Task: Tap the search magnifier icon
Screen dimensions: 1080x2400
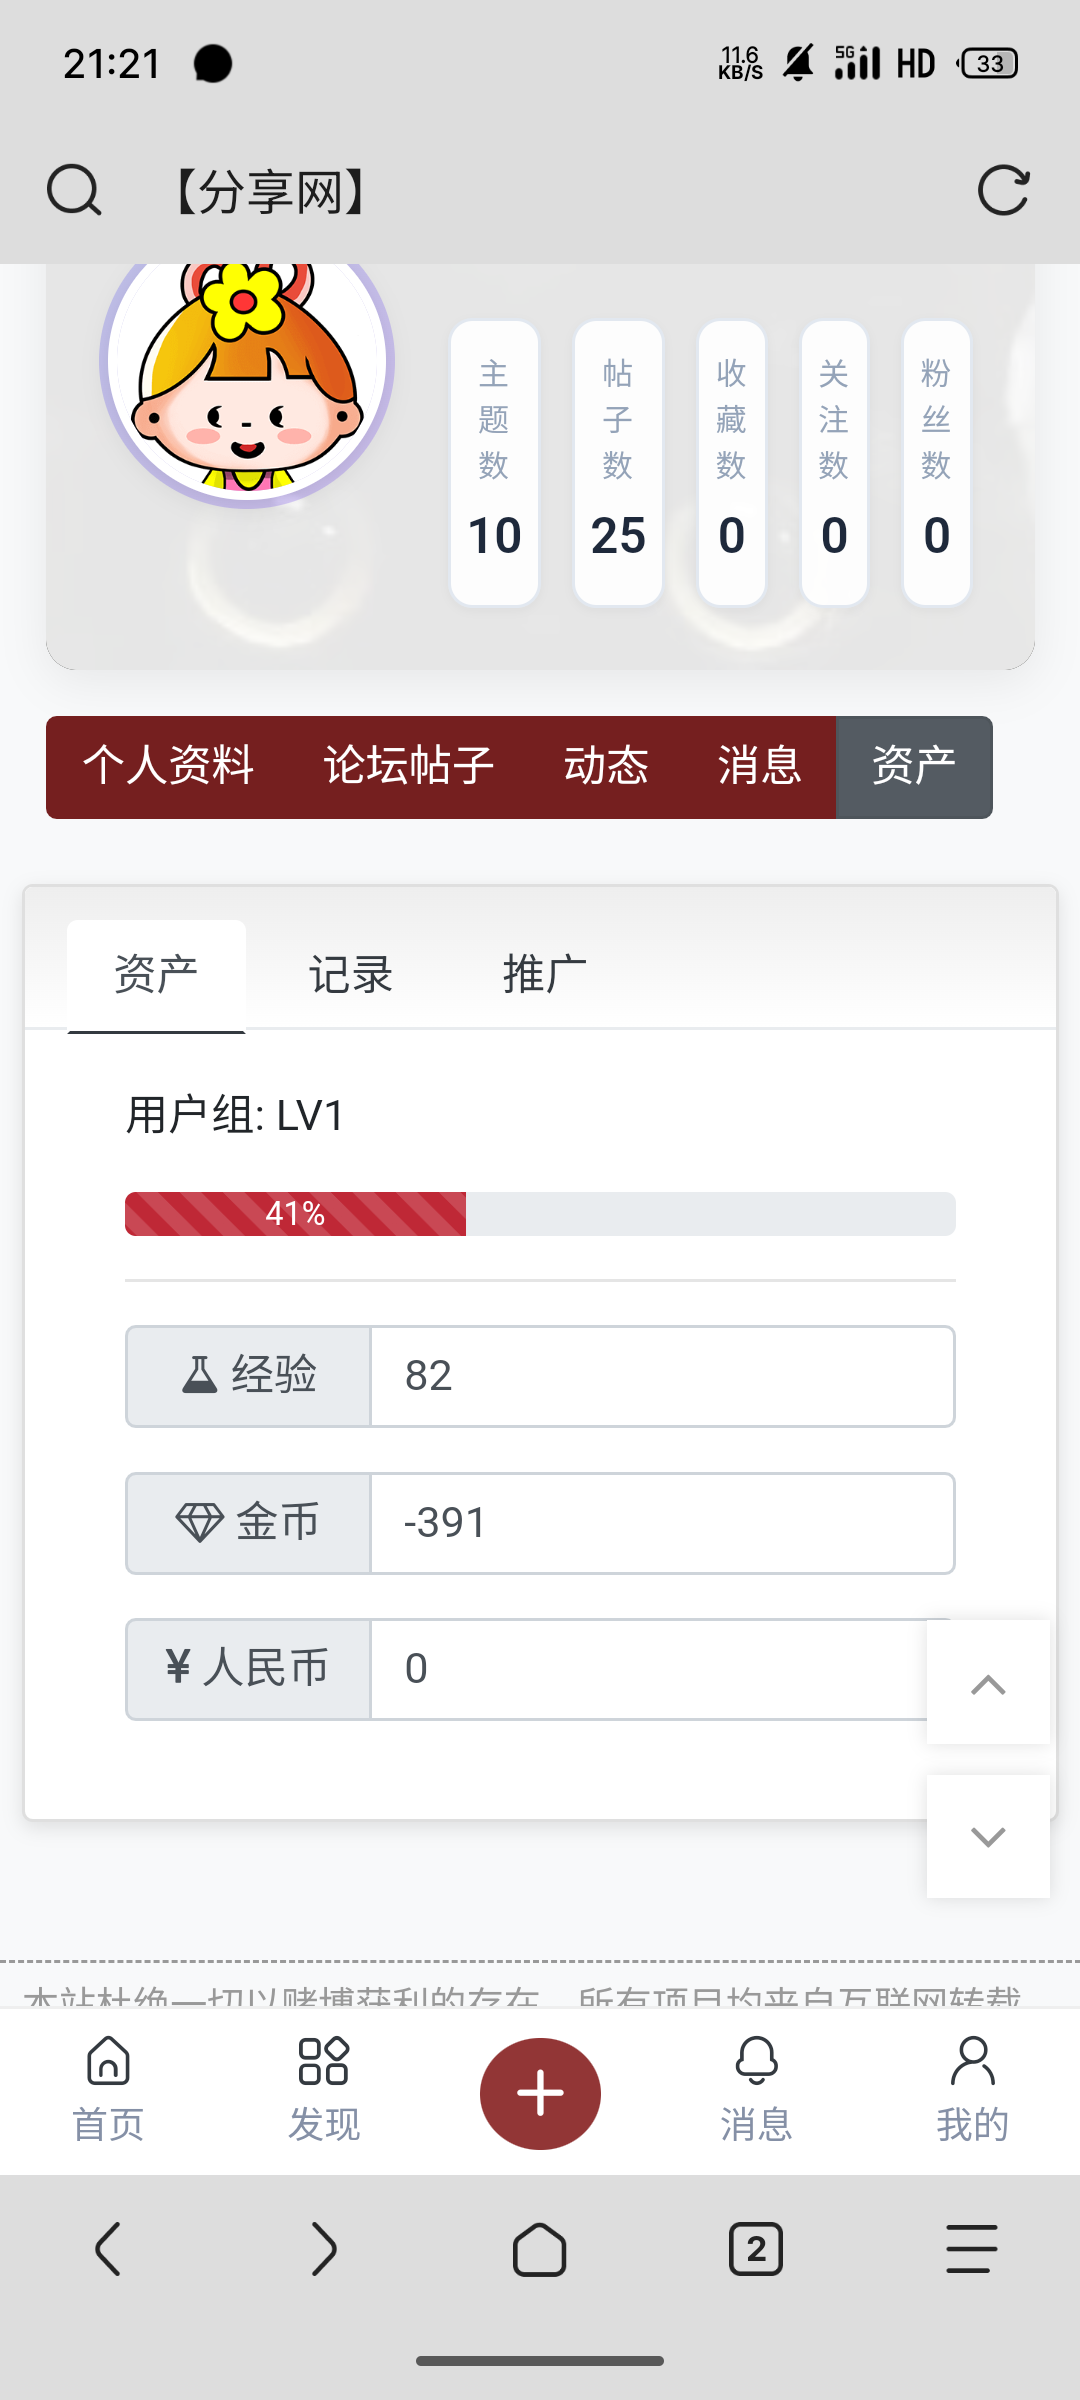Action: point(74,190)
